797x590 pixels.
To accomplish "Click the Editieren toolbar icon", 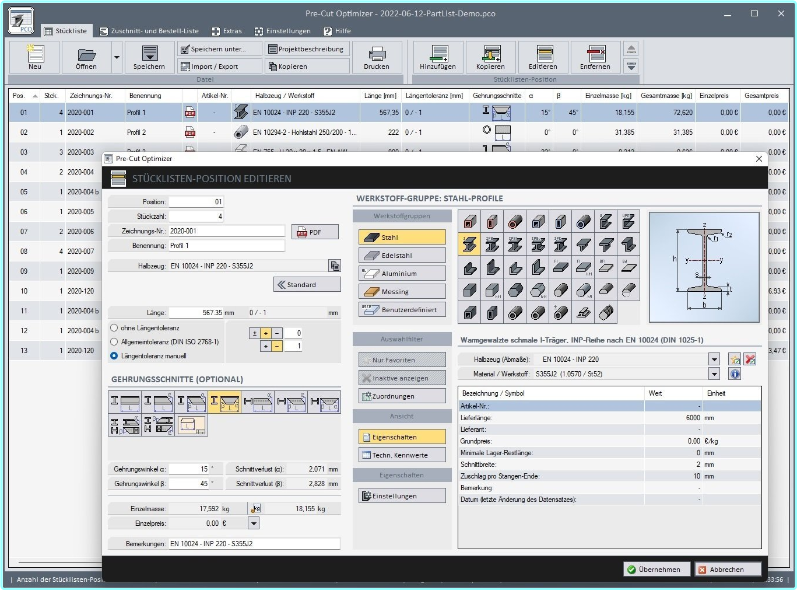I will click(543, 57).
